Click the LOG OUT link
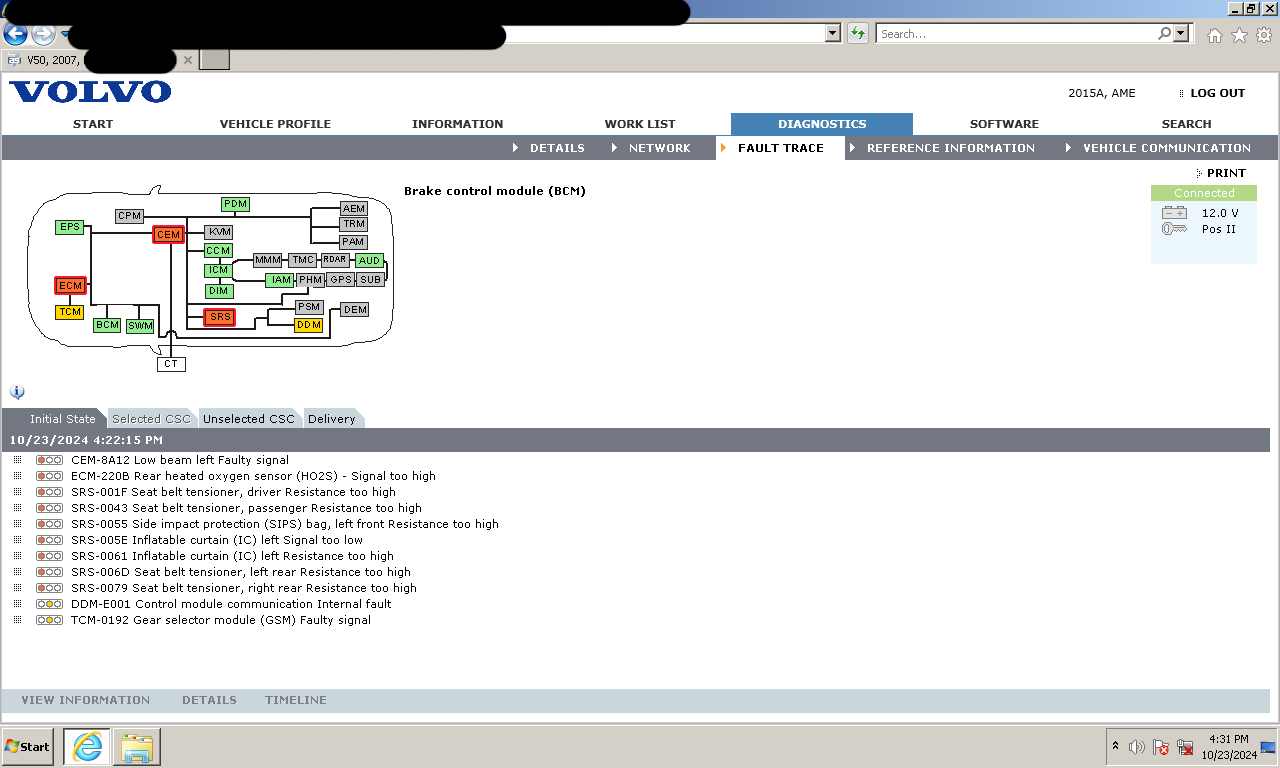Image resolution: width=1280 pixels, height=768 pixels. [x=1217, y=93]
